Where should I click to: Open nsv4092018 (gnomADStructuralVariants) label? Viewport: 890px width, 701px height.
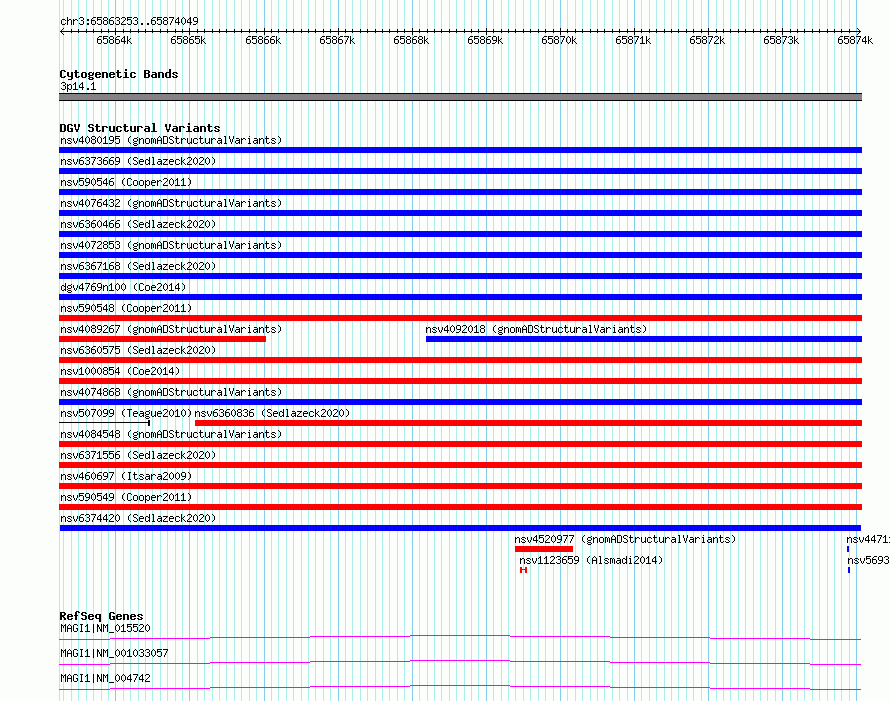click(x=536, y=329)
